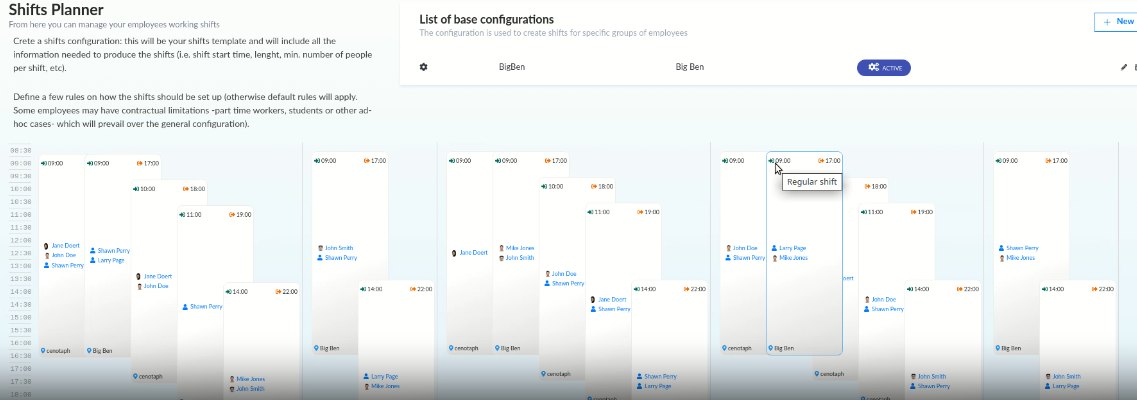
Task: Open Mike Jones above John Smith in 14:00–22:00 shift
Action: click(x=250, y=379)
